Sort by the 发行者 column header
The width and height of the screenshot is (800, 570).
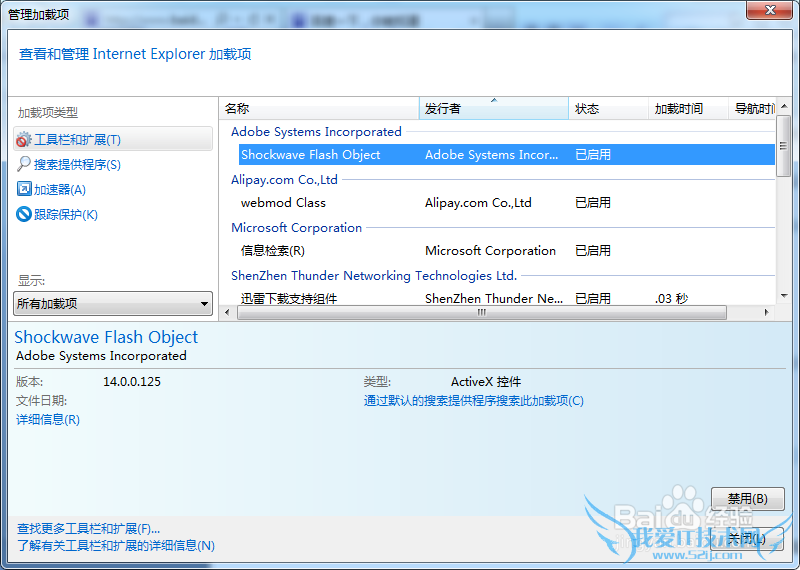click(x=493, y=108)
